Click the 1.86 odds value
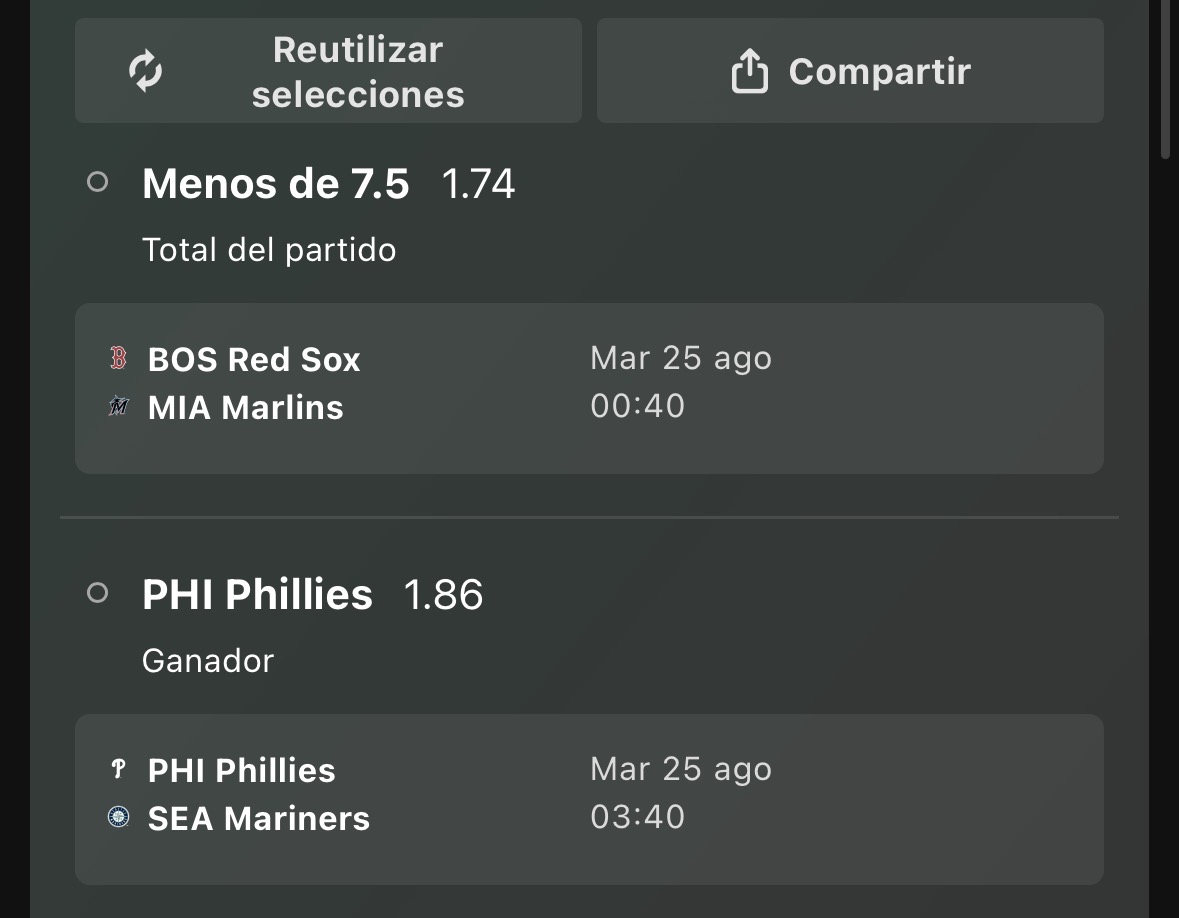The height and width of the screenshot is (918, 1179). [444, 595]
